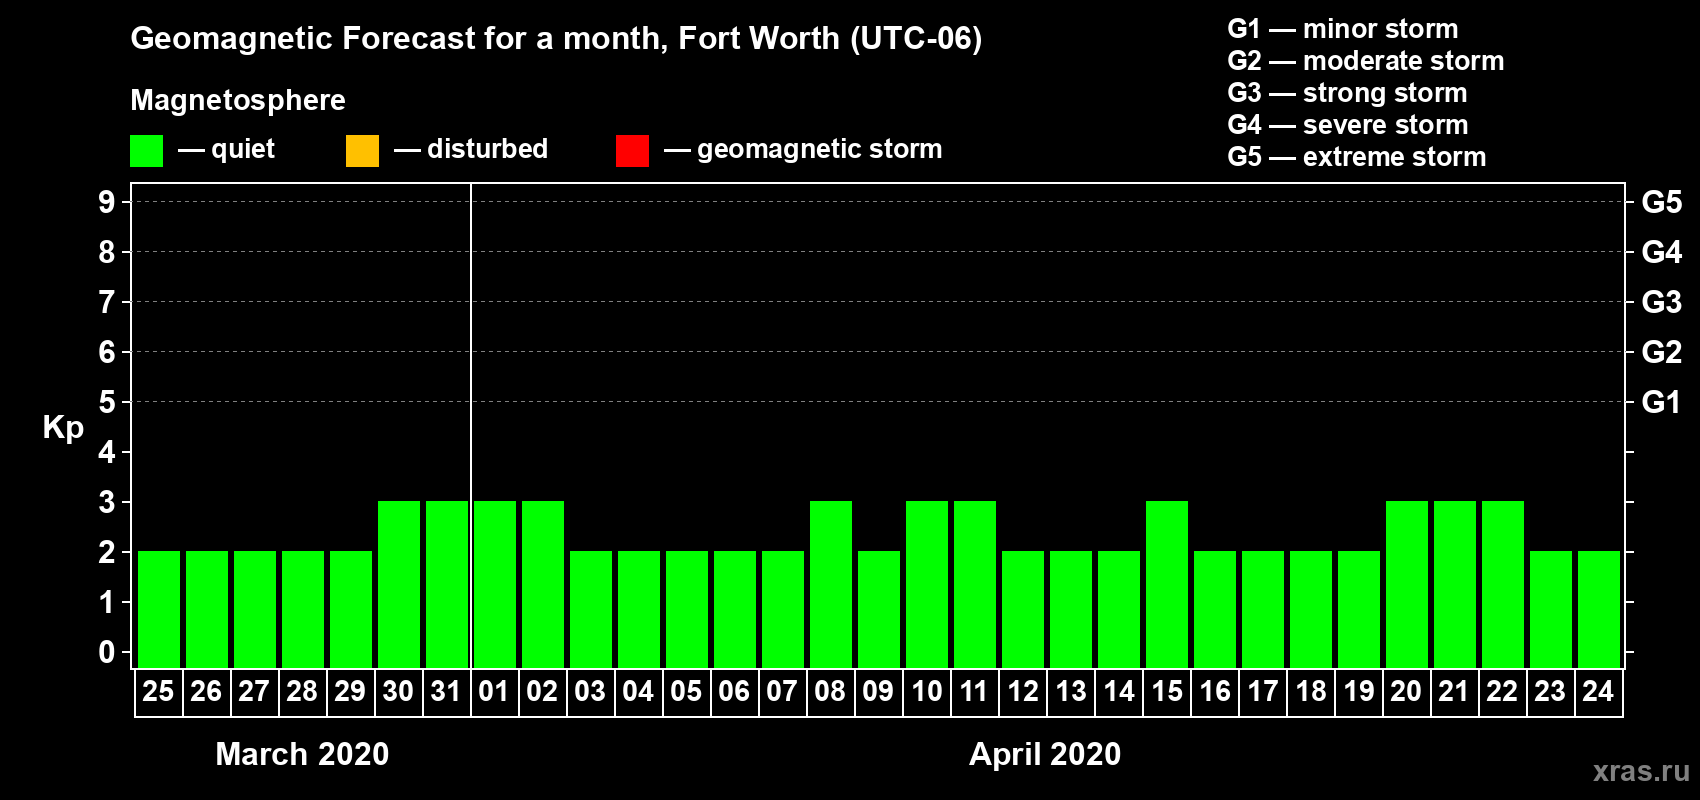Click the date cell labeled 12
1700x800 pixels.
click(x=1022, y=692)
